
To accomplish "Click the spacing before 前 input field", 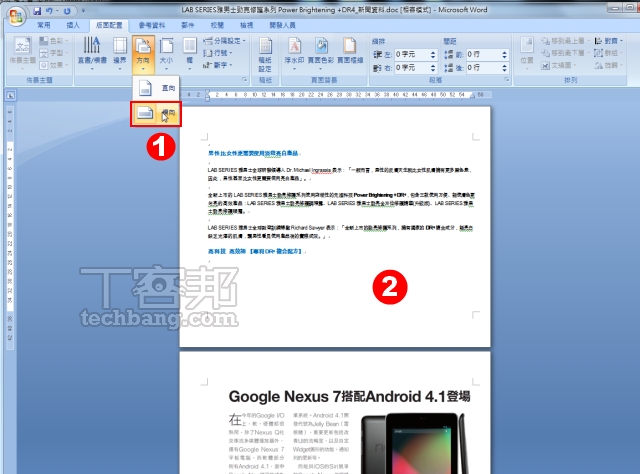I will [x=483, y=54].
